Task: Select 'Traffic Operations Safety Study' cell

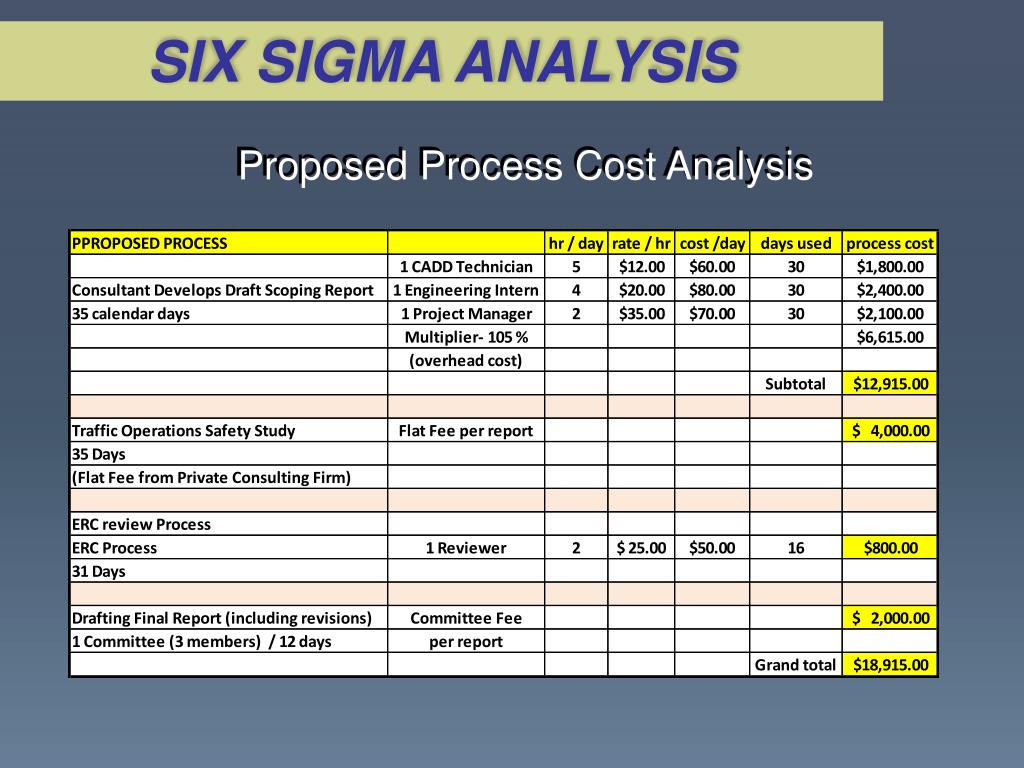Action: pos(229,431)
